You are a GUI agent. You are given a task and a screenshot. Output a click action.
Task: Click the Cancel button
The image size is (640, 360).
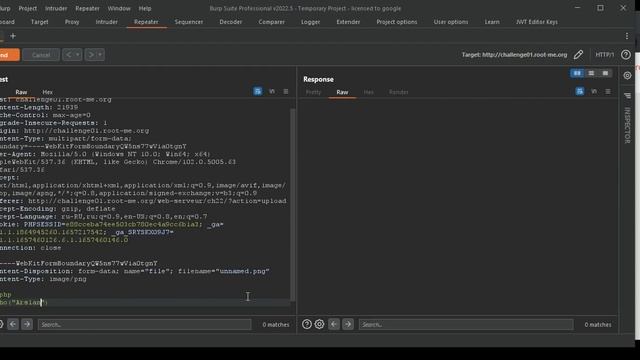tap(41, 55)
